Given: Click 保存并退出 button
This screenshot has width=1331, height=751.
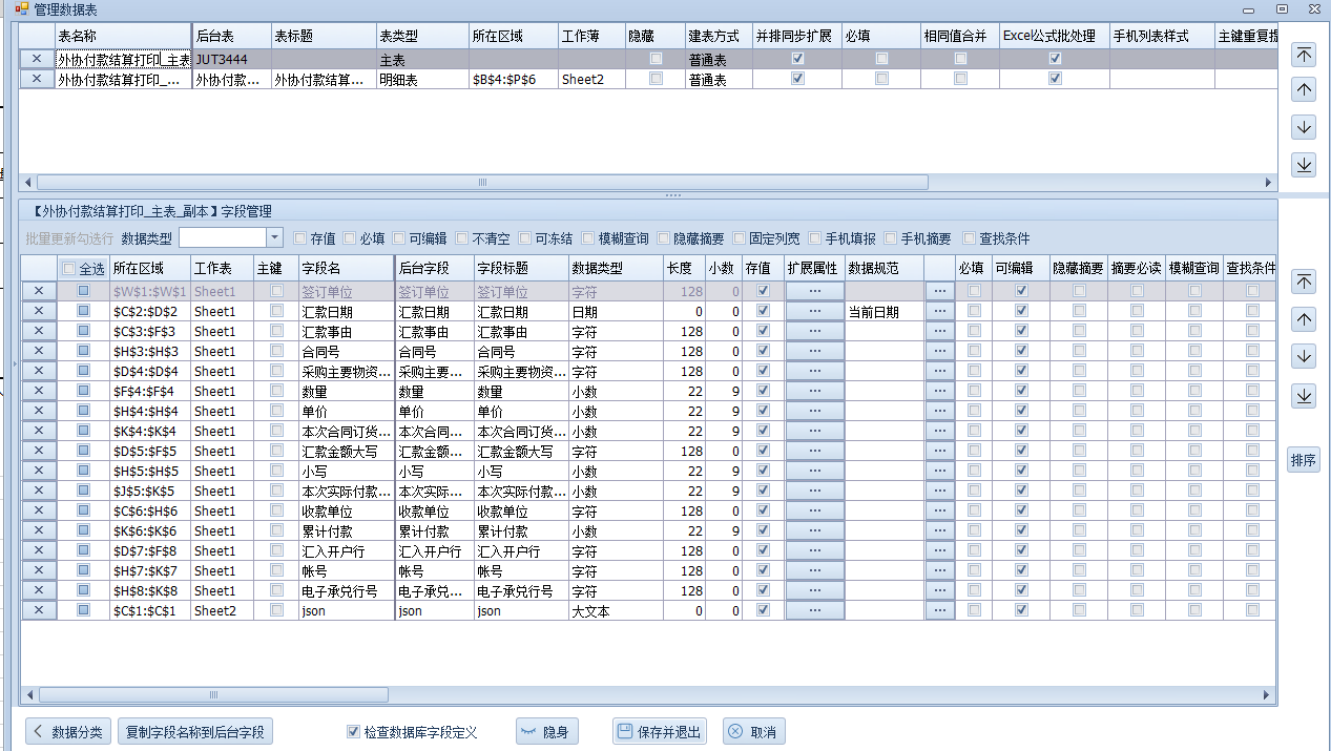Looking at the screenshot, I should click(x=659, y=732).
